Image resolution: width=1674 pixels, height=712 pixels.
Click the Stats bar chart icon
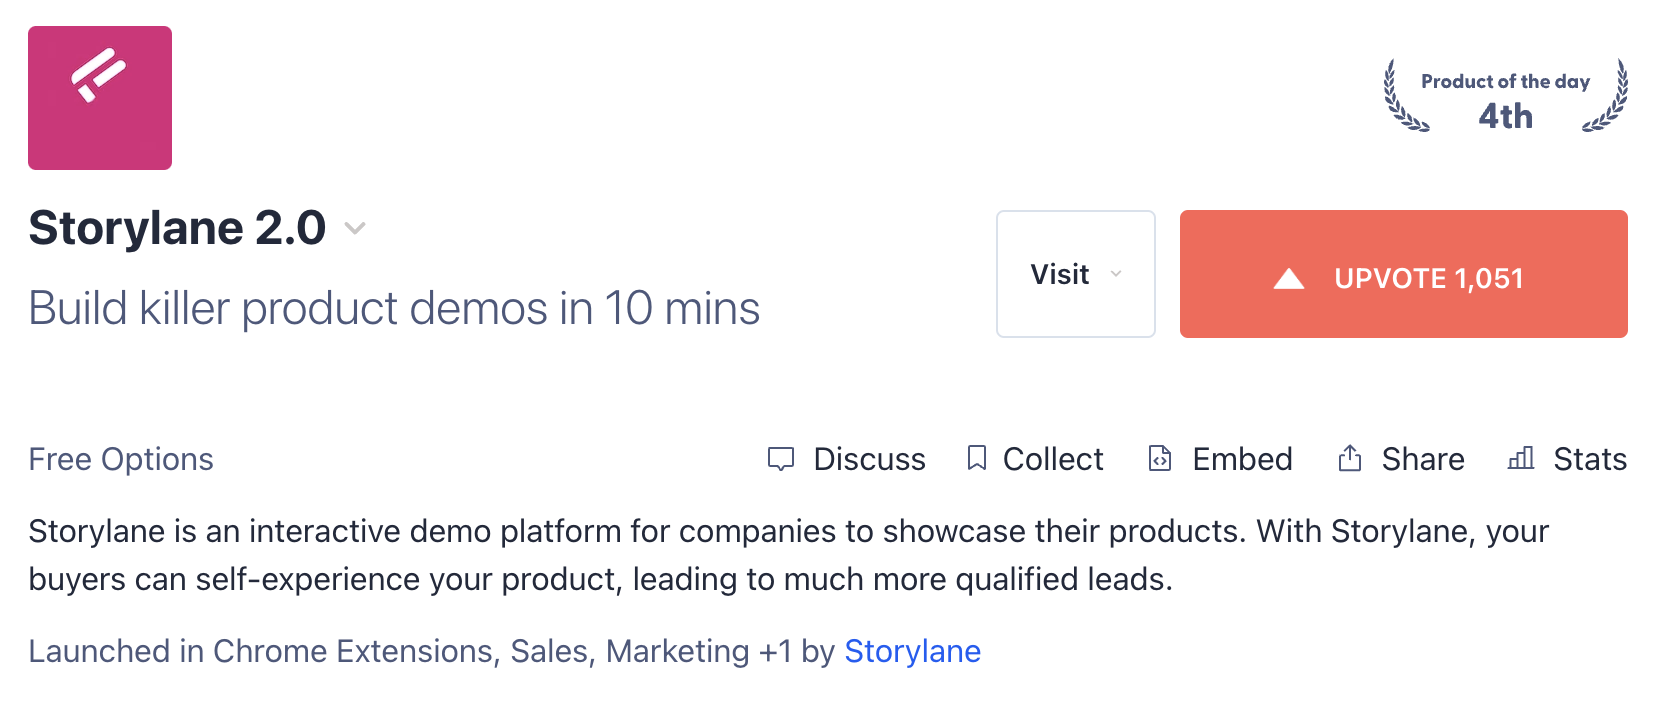click(x=1521, y=458)
